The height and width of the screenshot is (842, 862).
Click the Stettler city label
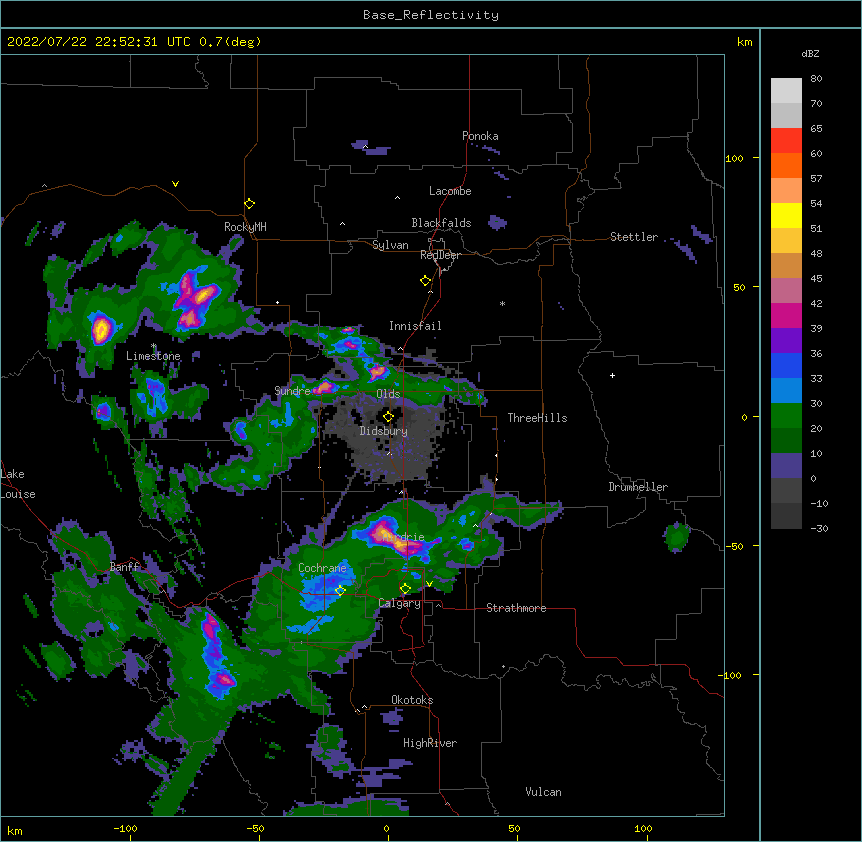[634, 237]
